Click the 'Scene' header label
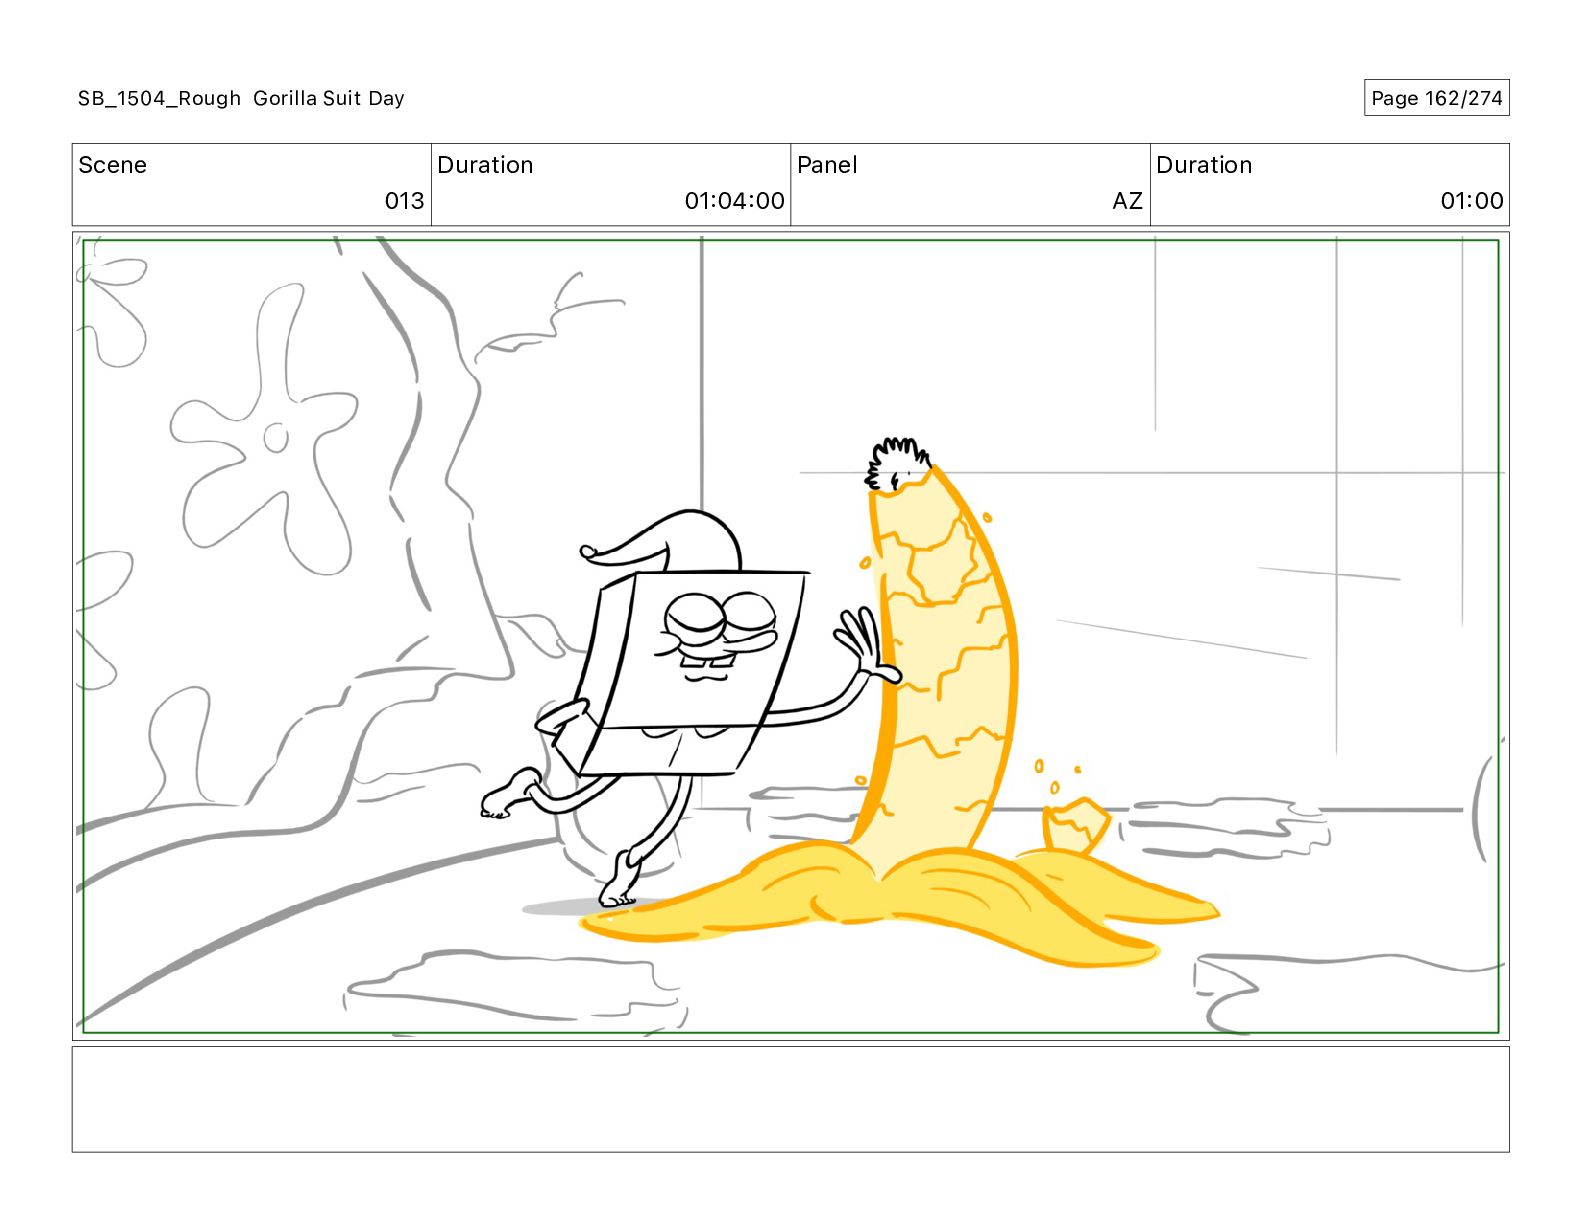 112,165
